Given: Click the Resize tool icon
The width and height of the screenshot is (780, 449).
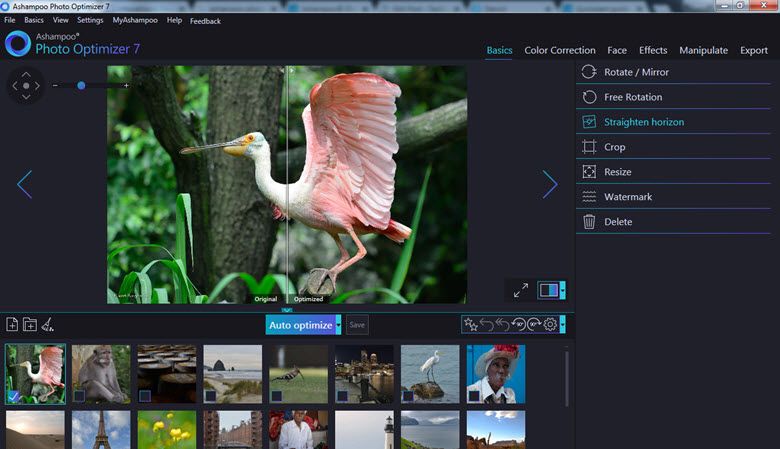Looking at the screenshot, I should 589,172.
